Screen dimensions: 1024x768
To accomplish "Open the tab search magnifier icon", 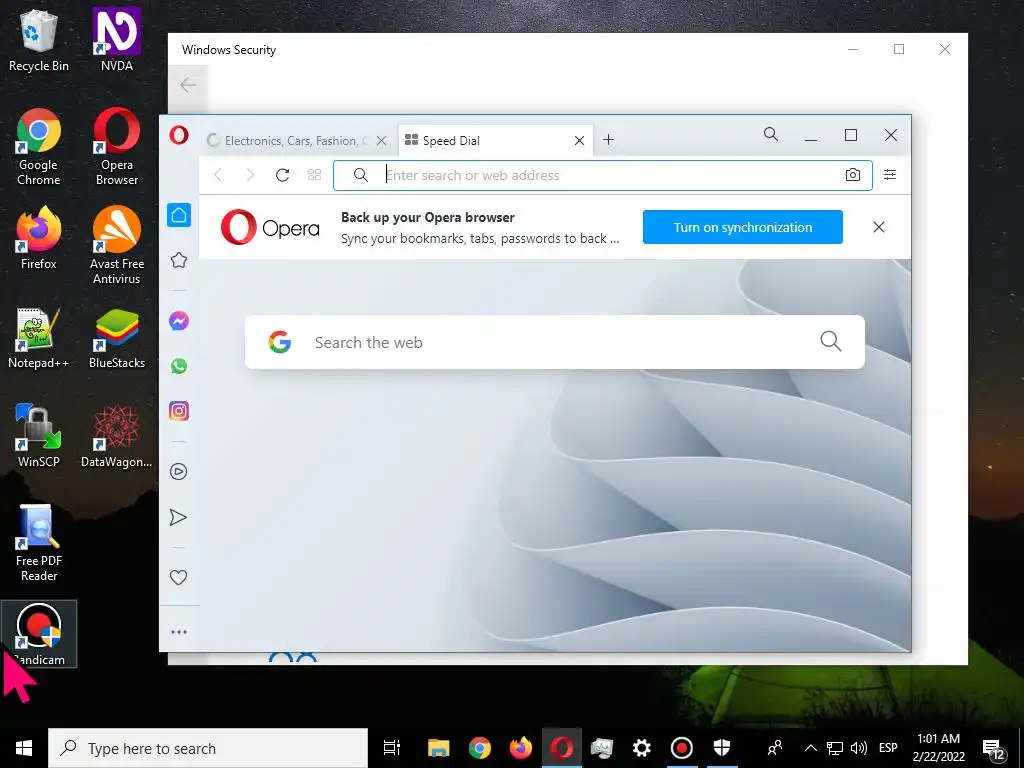I will [771, 135].
